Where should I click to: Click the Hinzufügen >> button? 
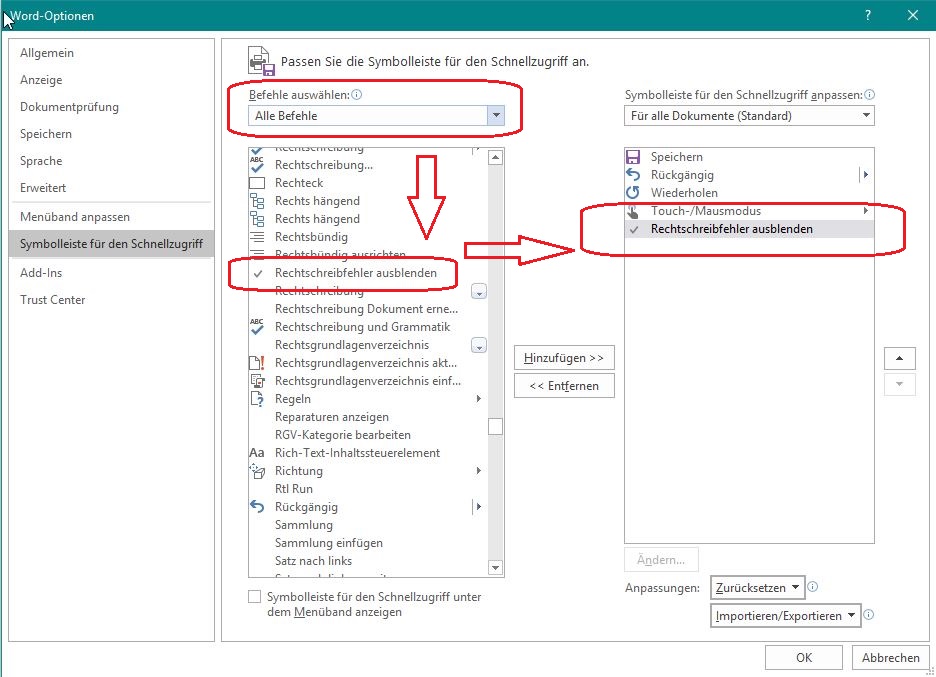[564, 358]
